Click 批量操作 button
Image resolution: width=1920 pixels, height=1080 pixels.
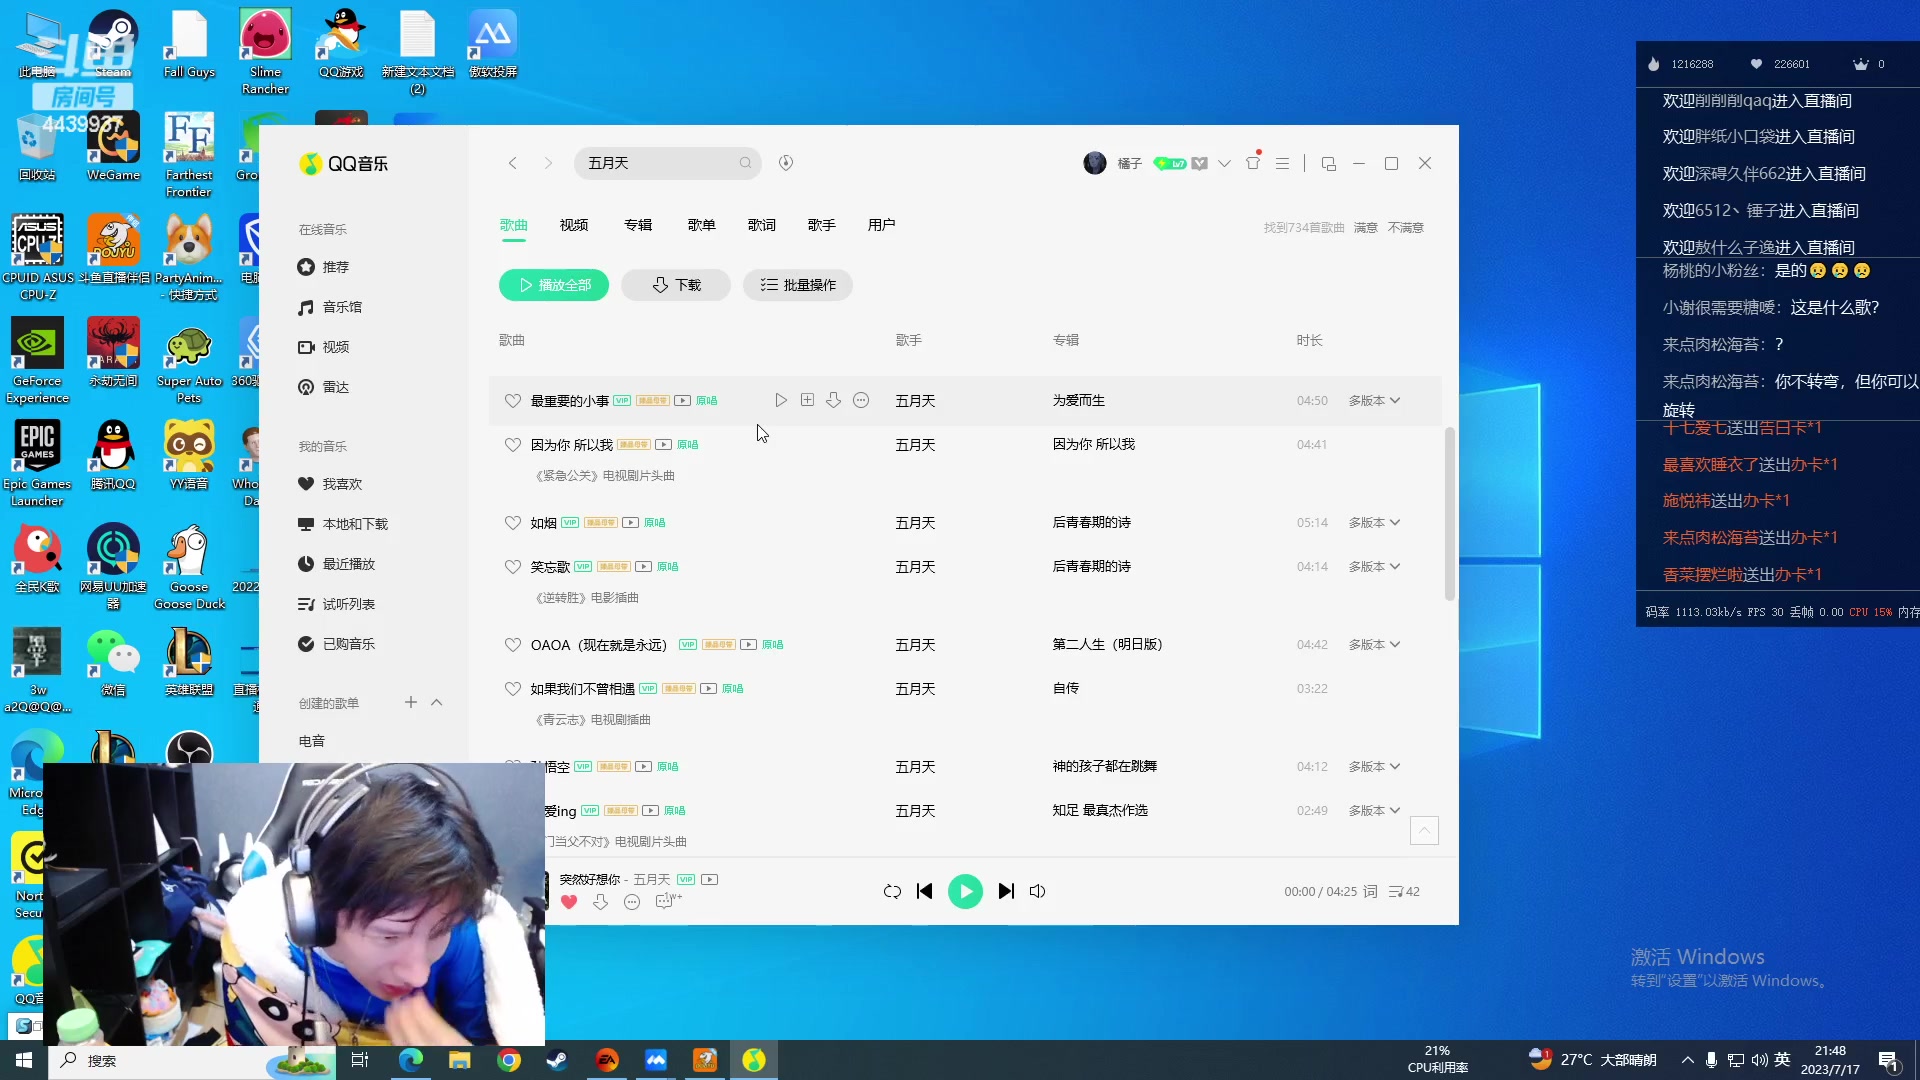[x=798, y=285]
